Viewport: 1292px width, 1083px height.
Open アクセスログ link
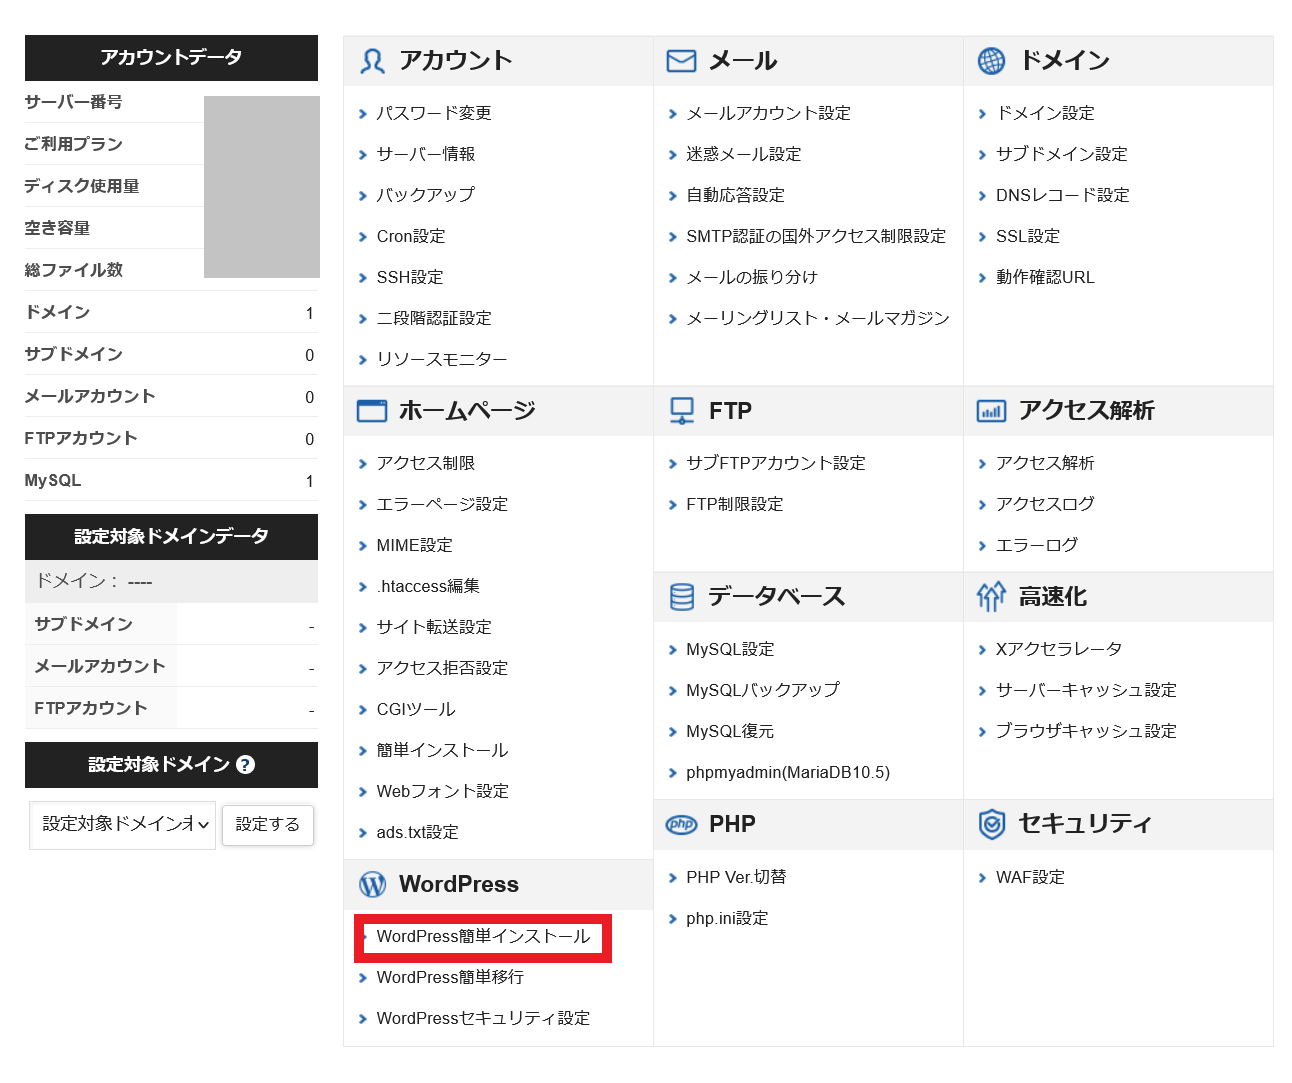pyautogui.click(x=1045, y=504)
